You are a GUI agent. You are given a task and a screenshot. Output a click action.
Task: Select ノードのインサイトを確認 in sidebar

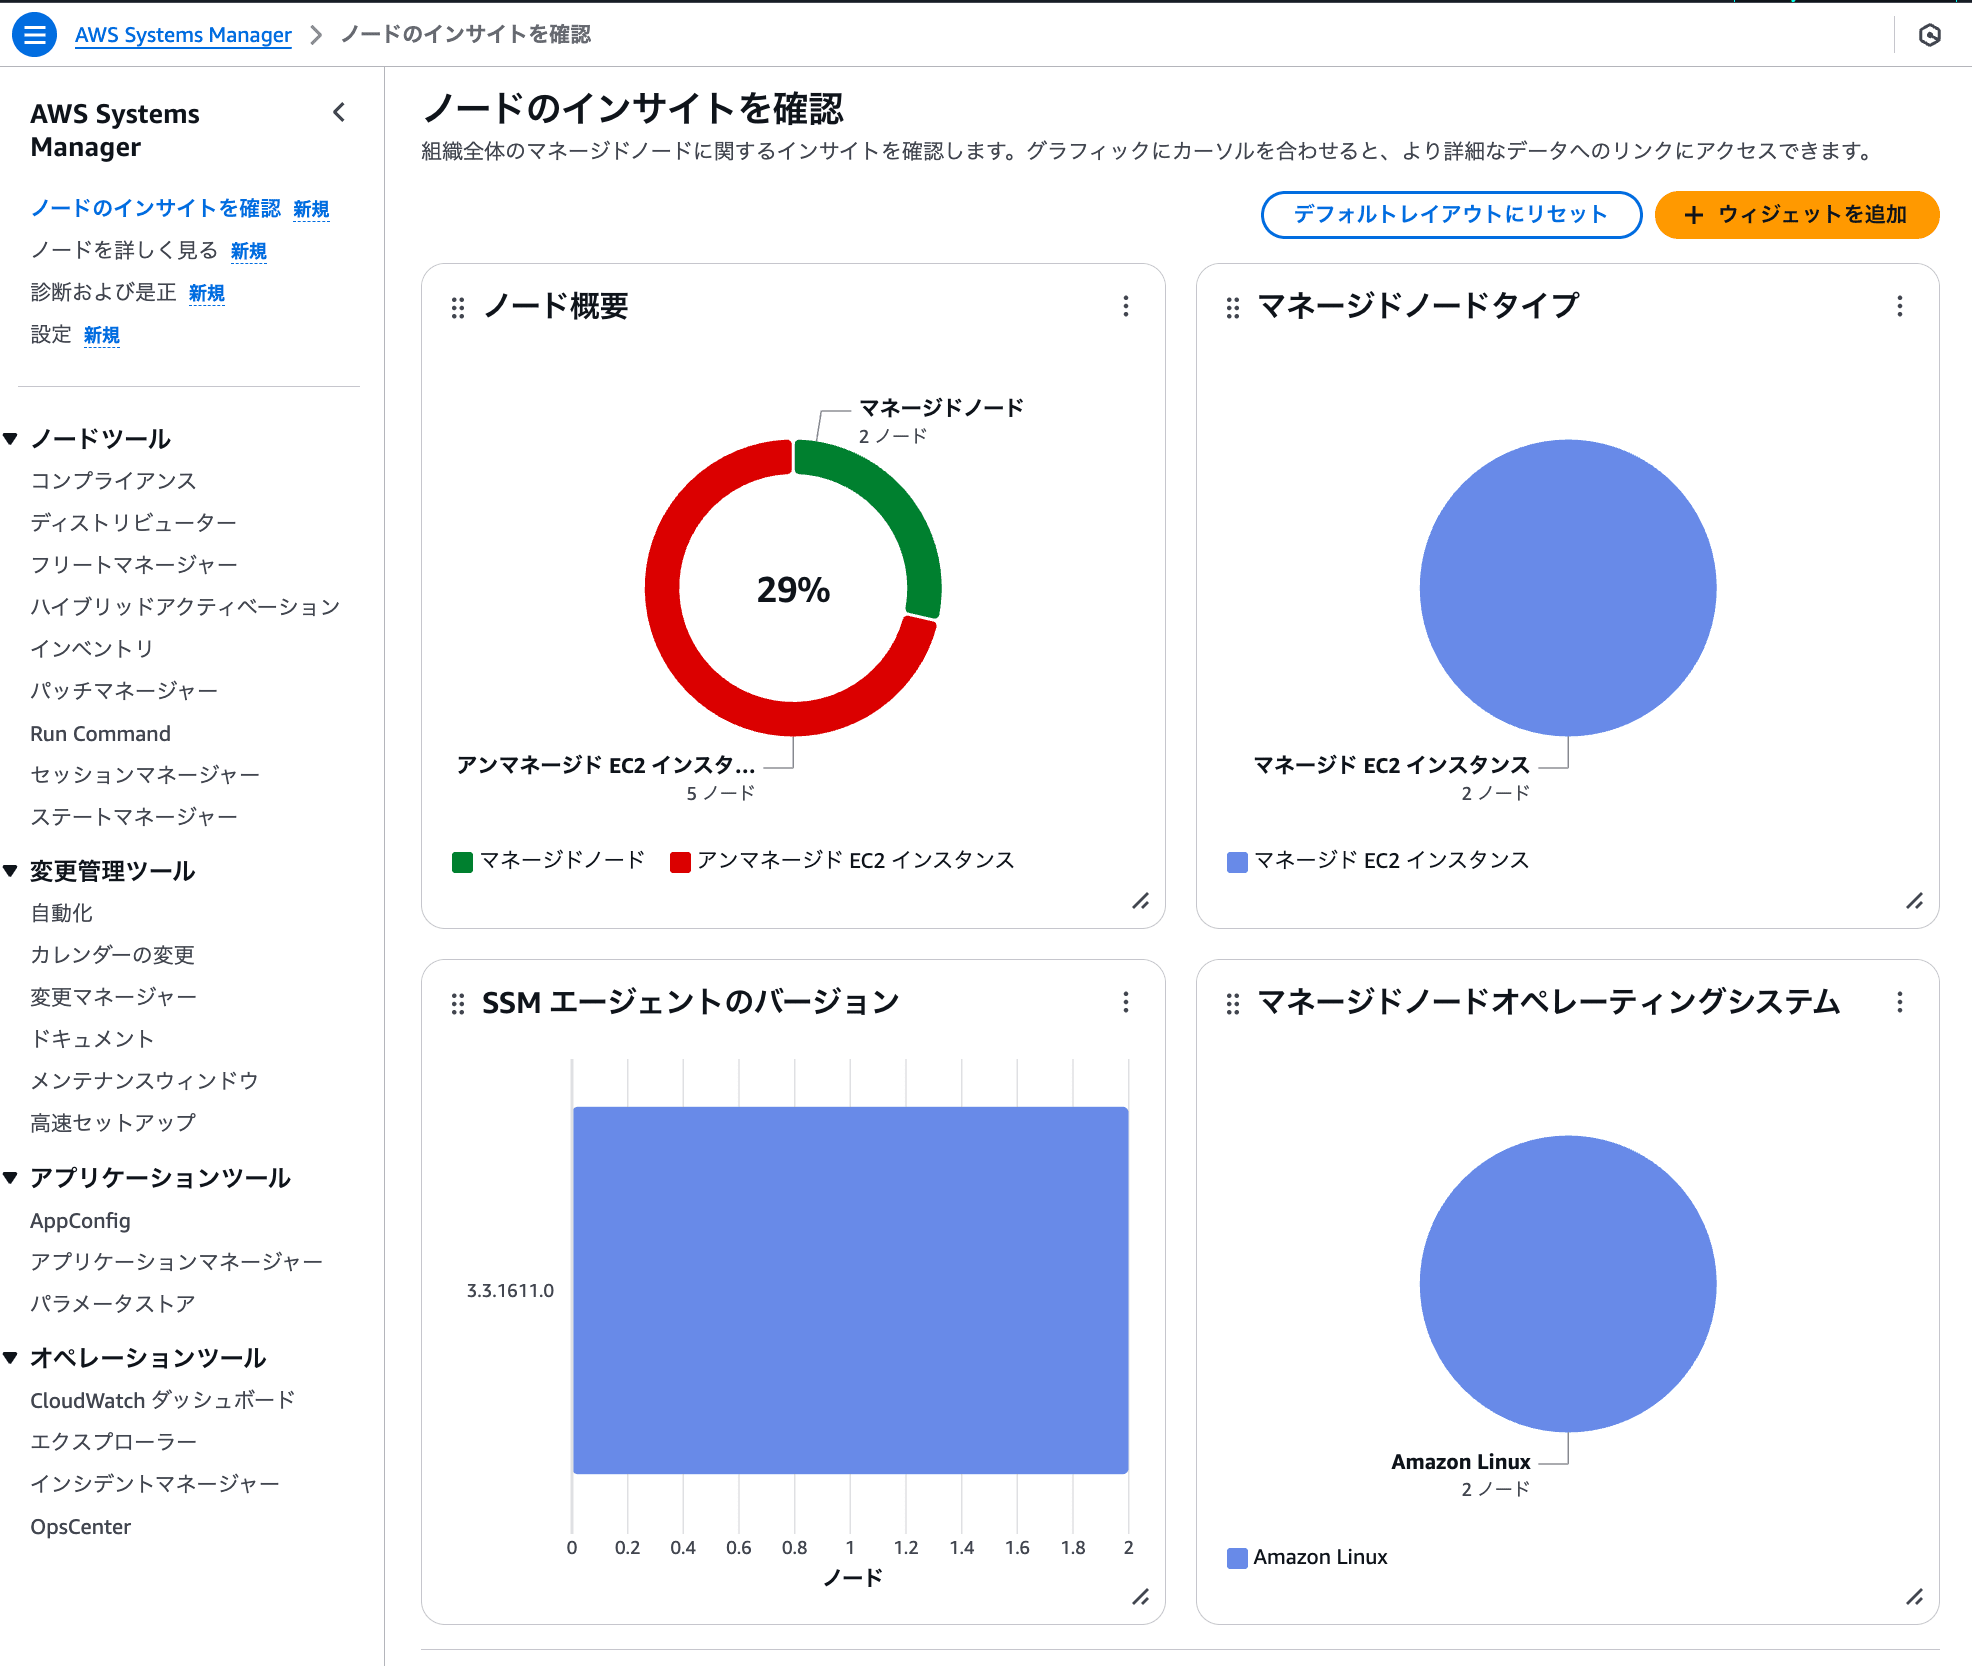(156, 208)
